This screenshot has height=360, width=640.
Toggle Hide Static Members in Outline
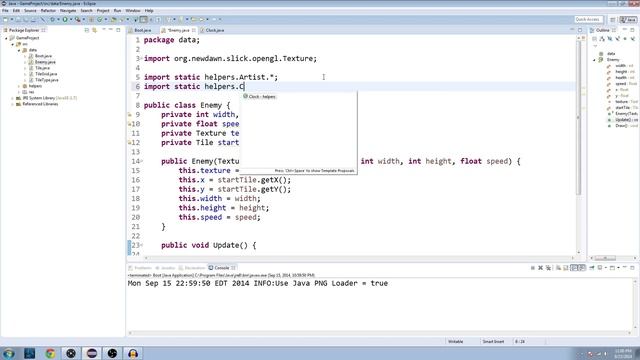[x=618, y=39]
